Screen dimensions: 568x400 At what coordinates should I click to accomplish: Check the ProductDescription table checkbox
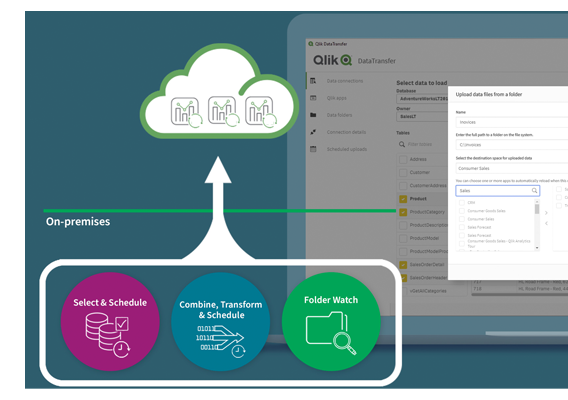(403, 225)
